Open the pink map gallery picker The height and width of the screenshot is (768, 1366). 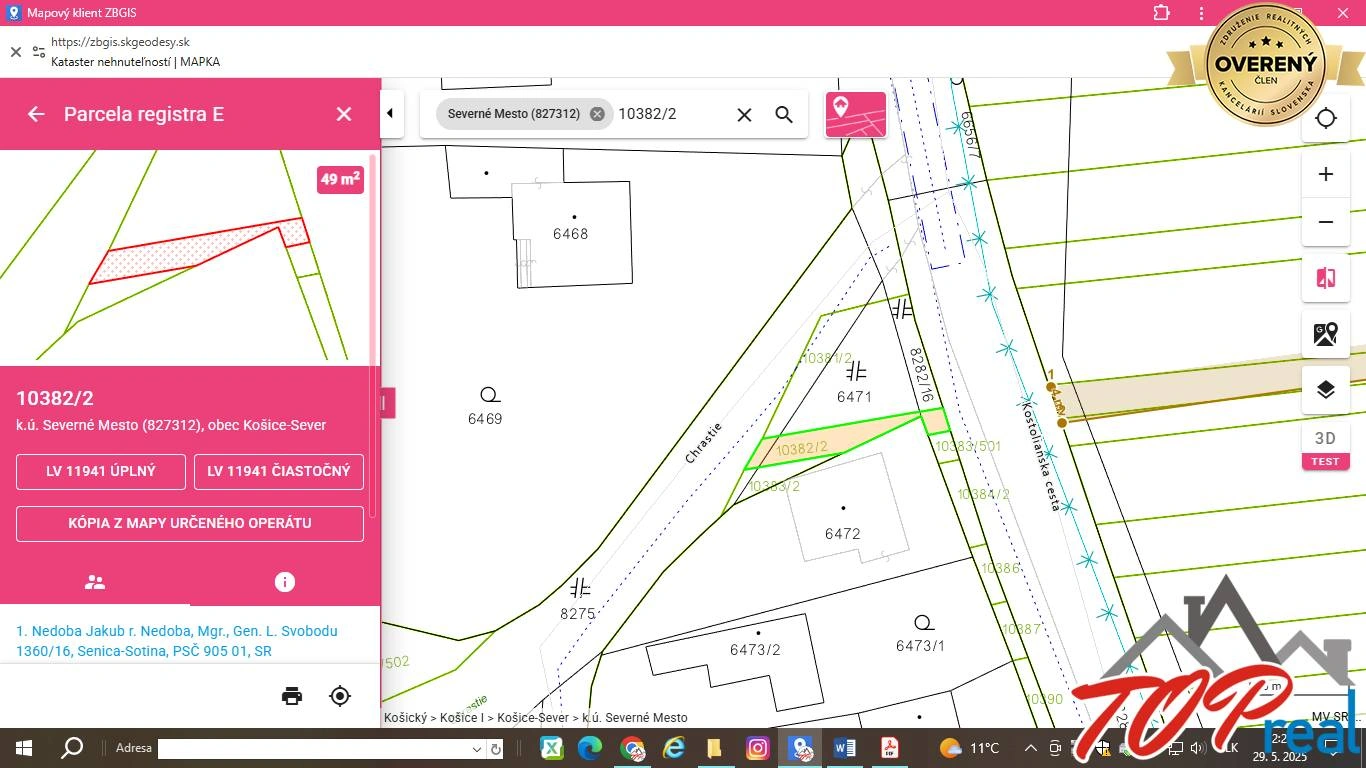[x=855, y=114]
